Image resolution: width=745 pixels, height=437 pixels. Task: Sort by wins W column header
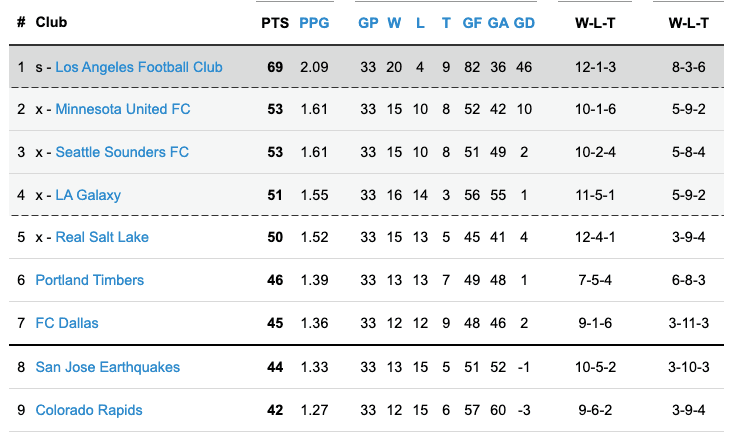click(394, 22)
